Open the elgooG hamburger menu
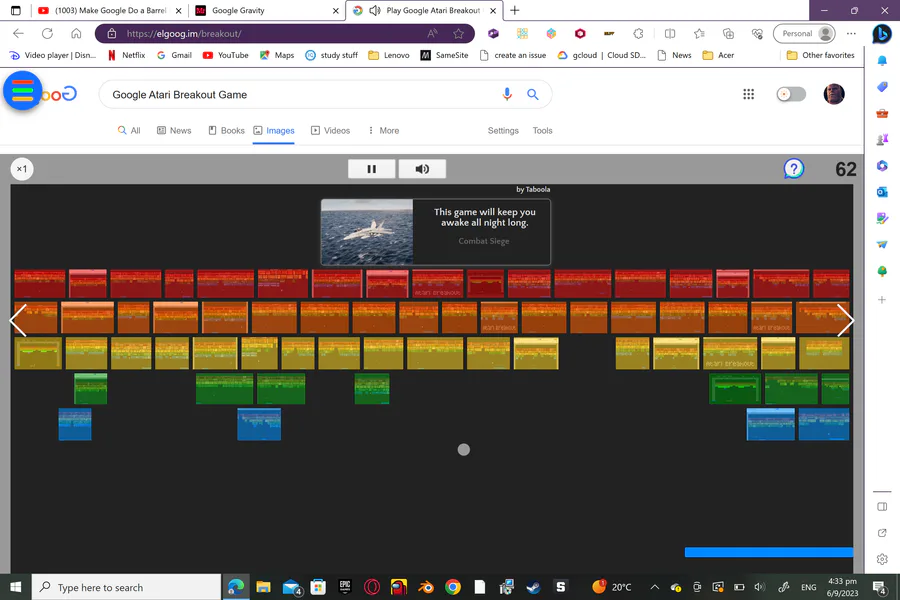 coord(22,91)
